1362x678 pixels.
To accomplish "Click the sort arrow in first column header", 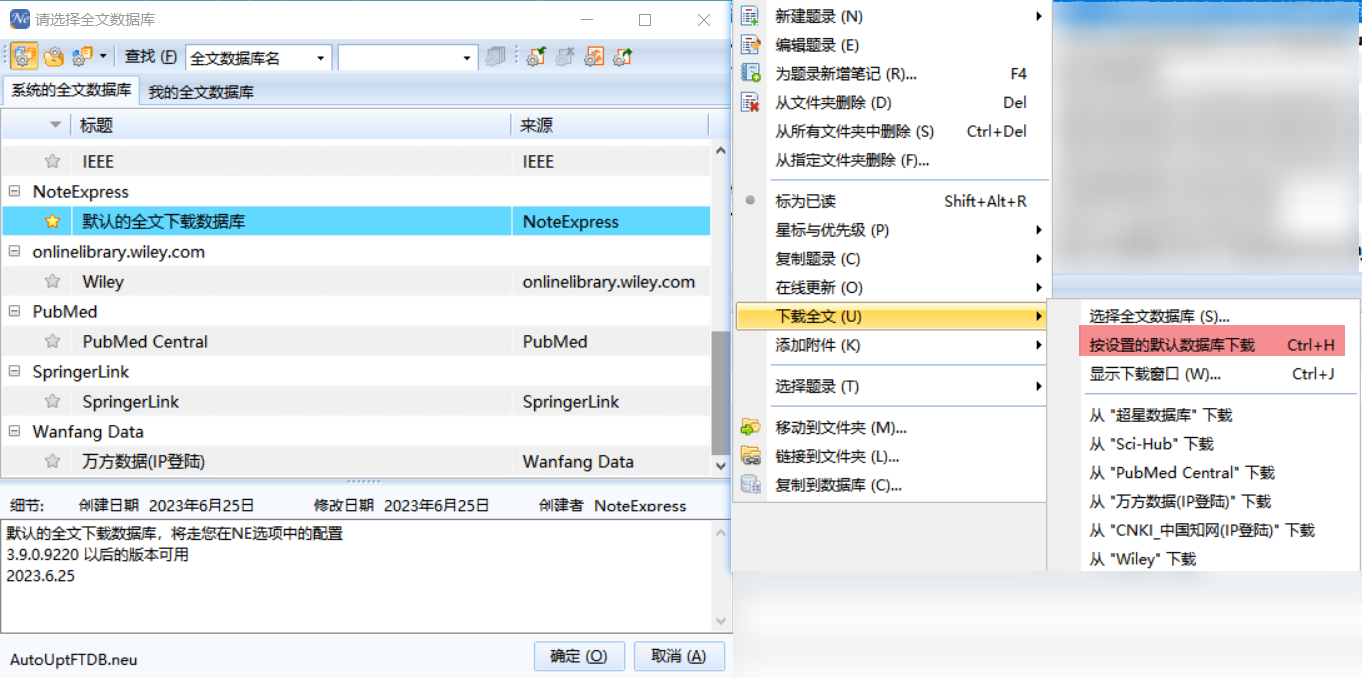I will tap(55, 126).
